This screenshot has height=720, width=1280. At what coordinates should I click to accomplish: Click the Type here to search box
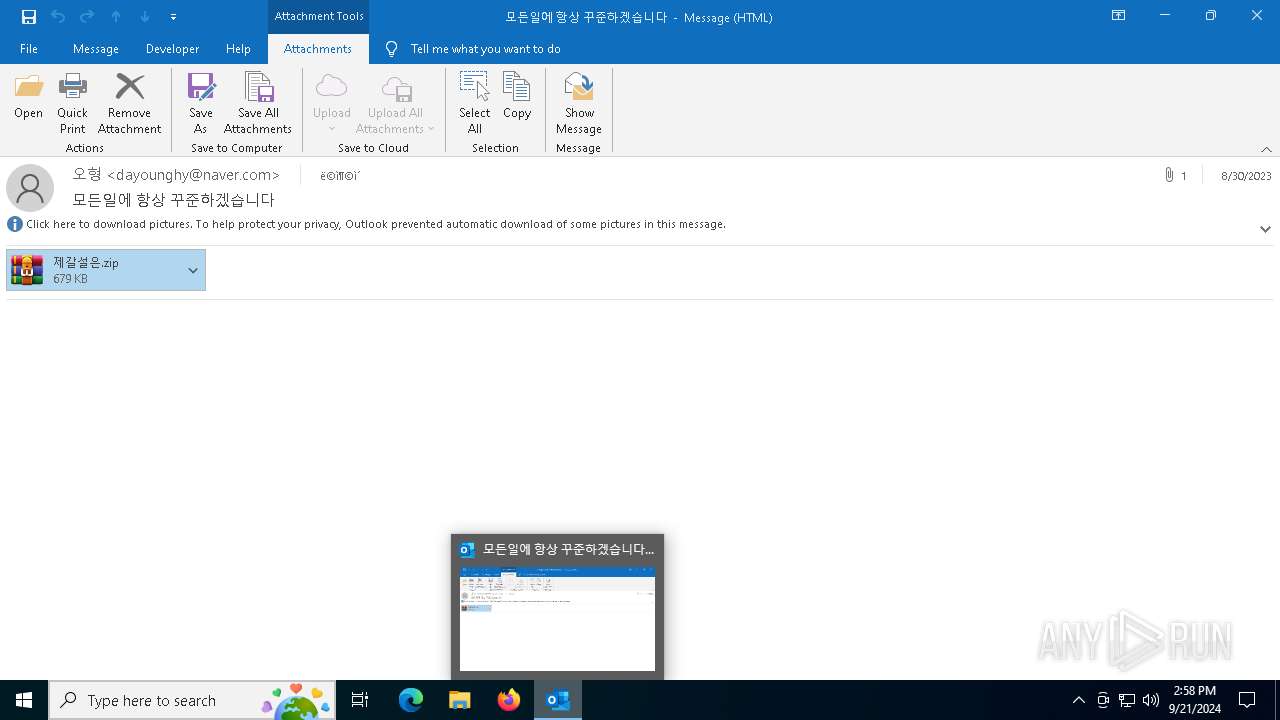coord(192,700)
